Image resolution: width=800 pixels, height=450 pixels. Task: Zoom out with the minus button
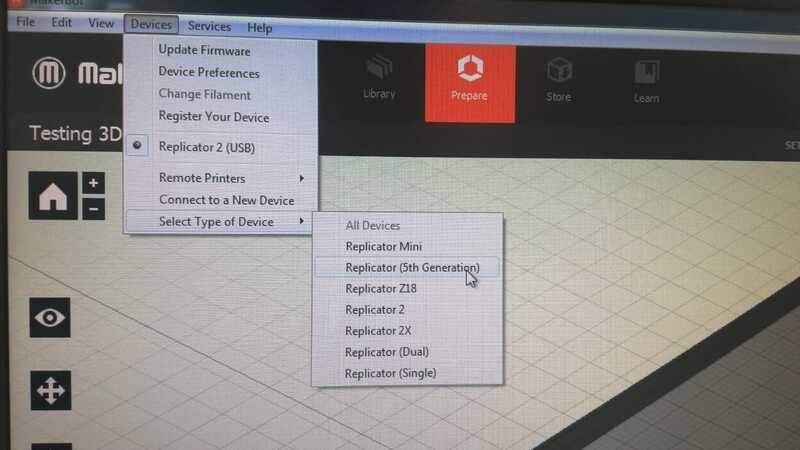tap(93, 209)
